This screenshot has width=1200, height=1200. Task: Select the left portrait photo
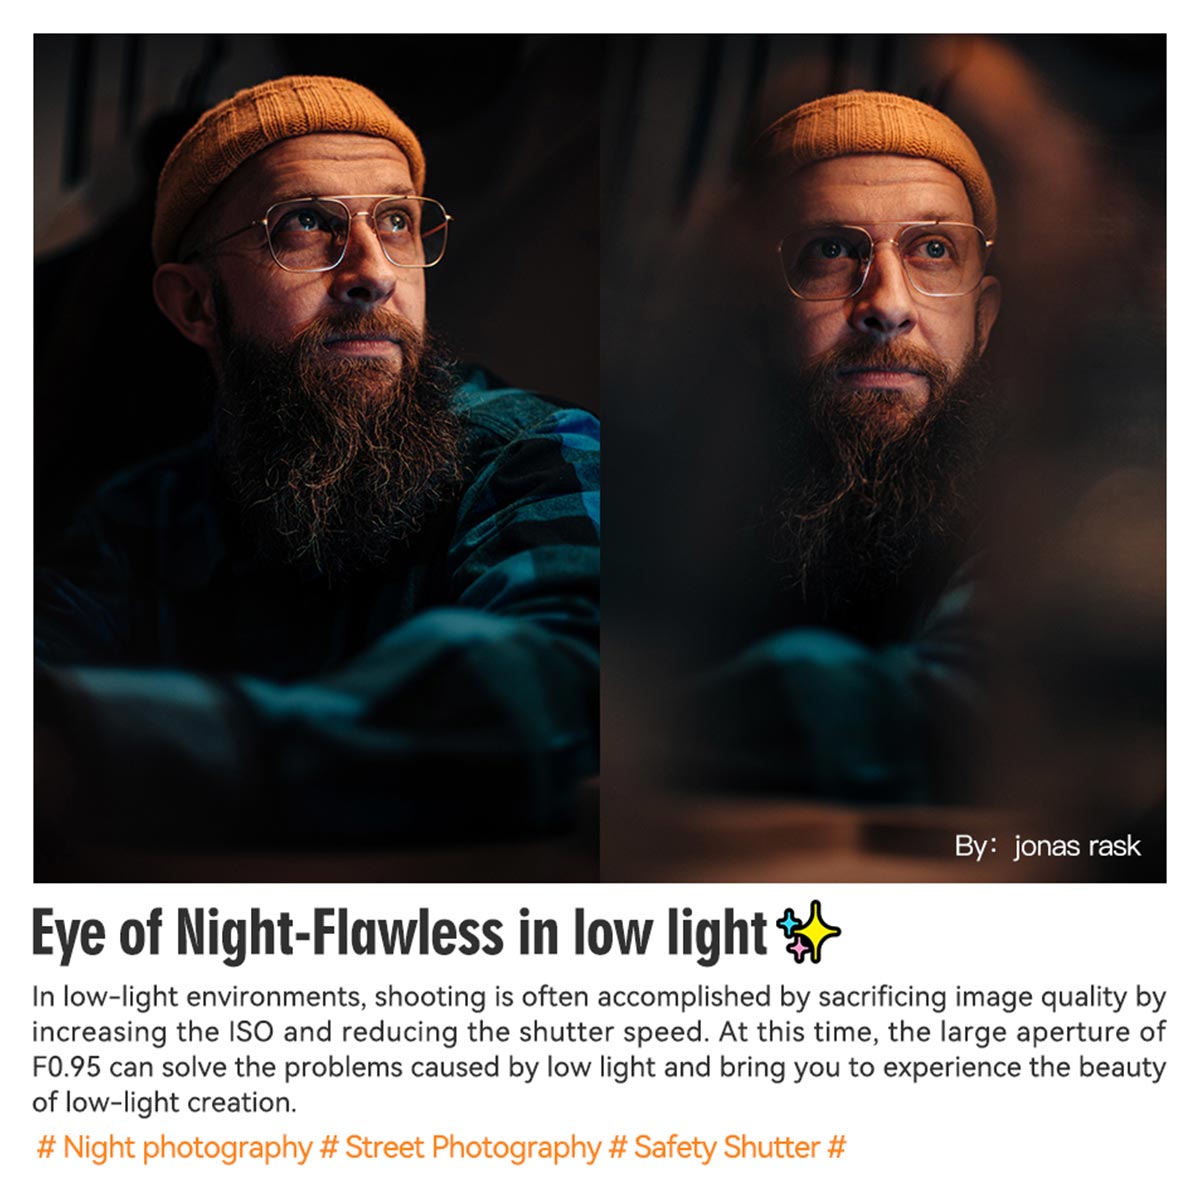pyautogui.click(x=316, y=457)
